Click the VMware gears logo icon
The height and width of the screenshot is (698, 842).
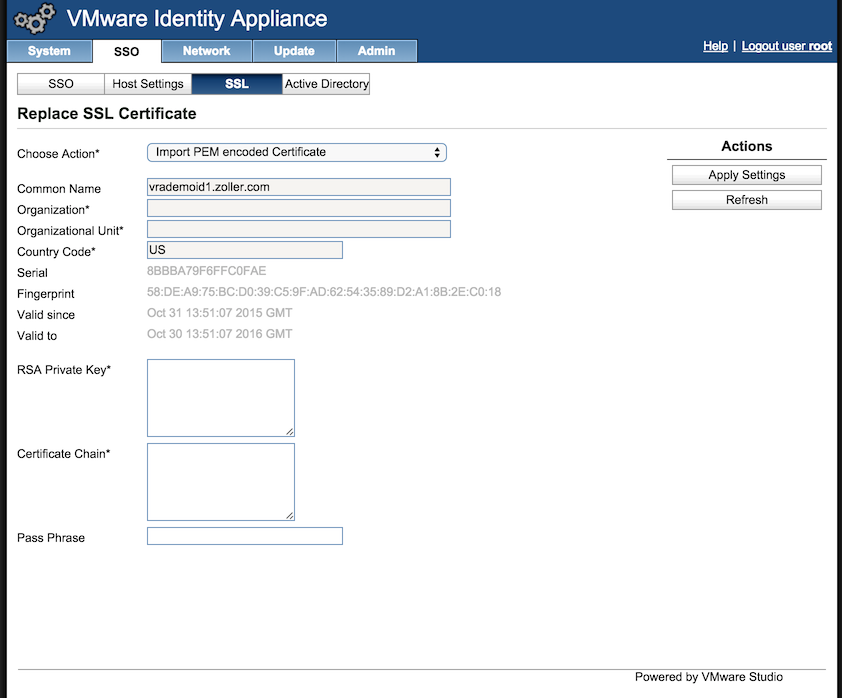pos(33,19)
